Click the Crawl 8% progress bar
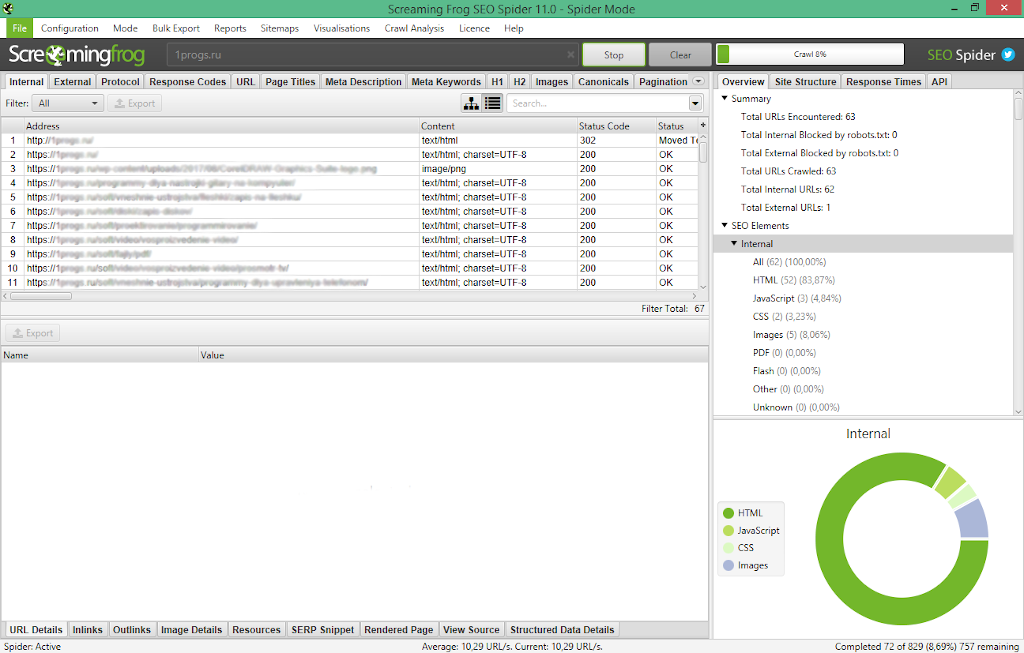Image resolution: width=1024 pixels, height=653 pixels. (x=810, y=54)
